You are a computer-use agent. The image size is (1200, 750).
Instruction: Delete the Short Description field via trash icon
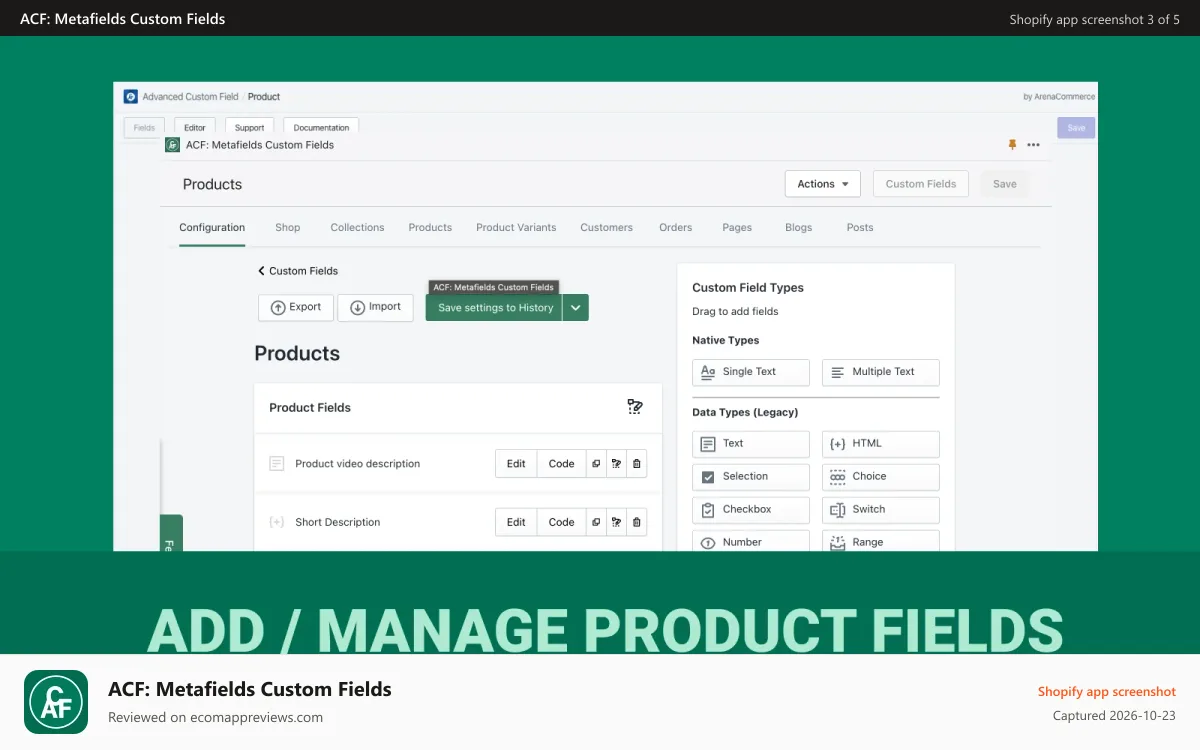click(x=637, y=522)
